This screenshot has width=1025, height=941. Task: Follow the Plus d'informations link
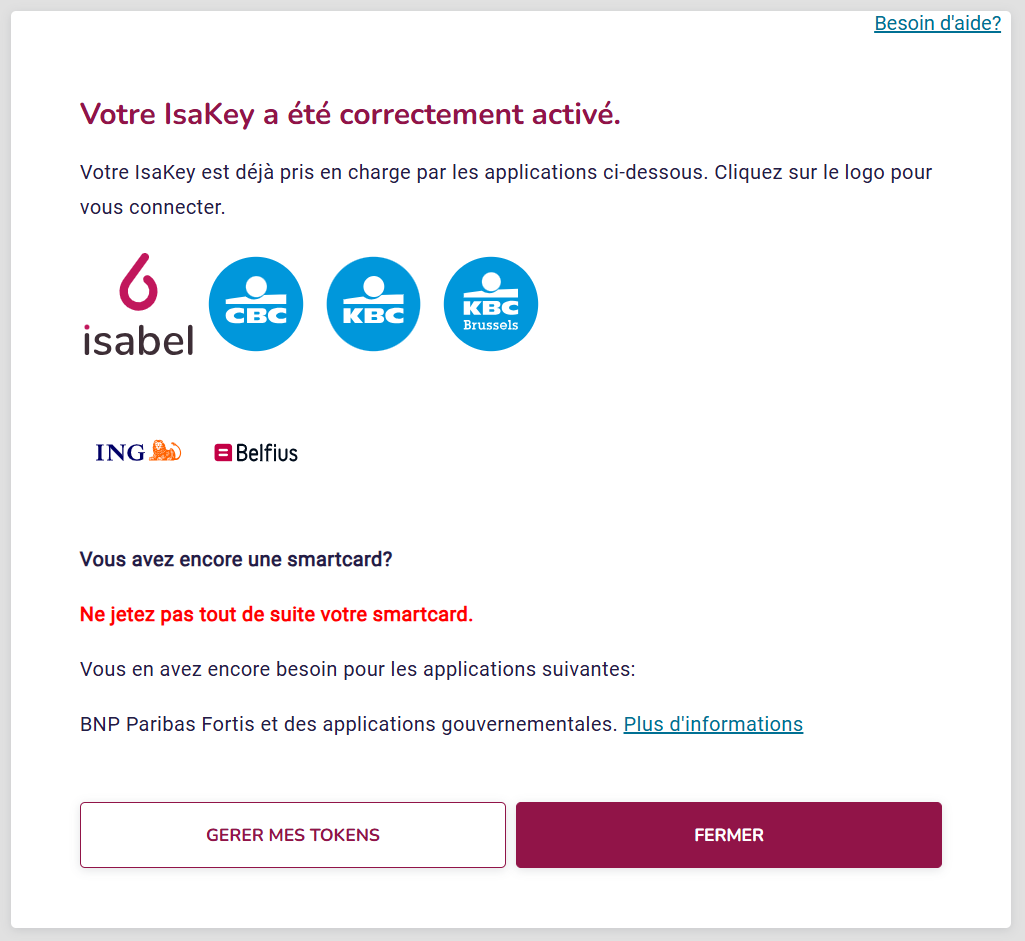(713, 724)
